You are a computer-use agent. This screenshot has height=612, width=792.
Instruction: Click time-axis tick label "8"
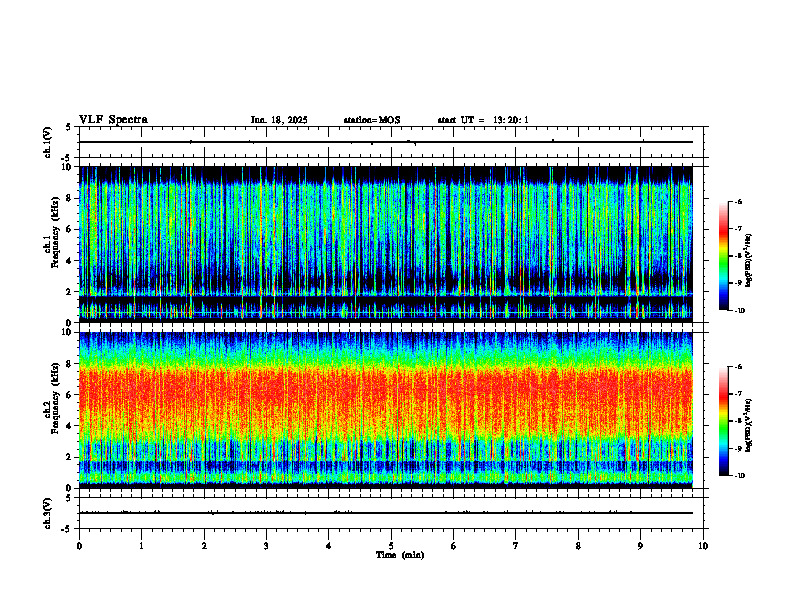click(578, 546)
